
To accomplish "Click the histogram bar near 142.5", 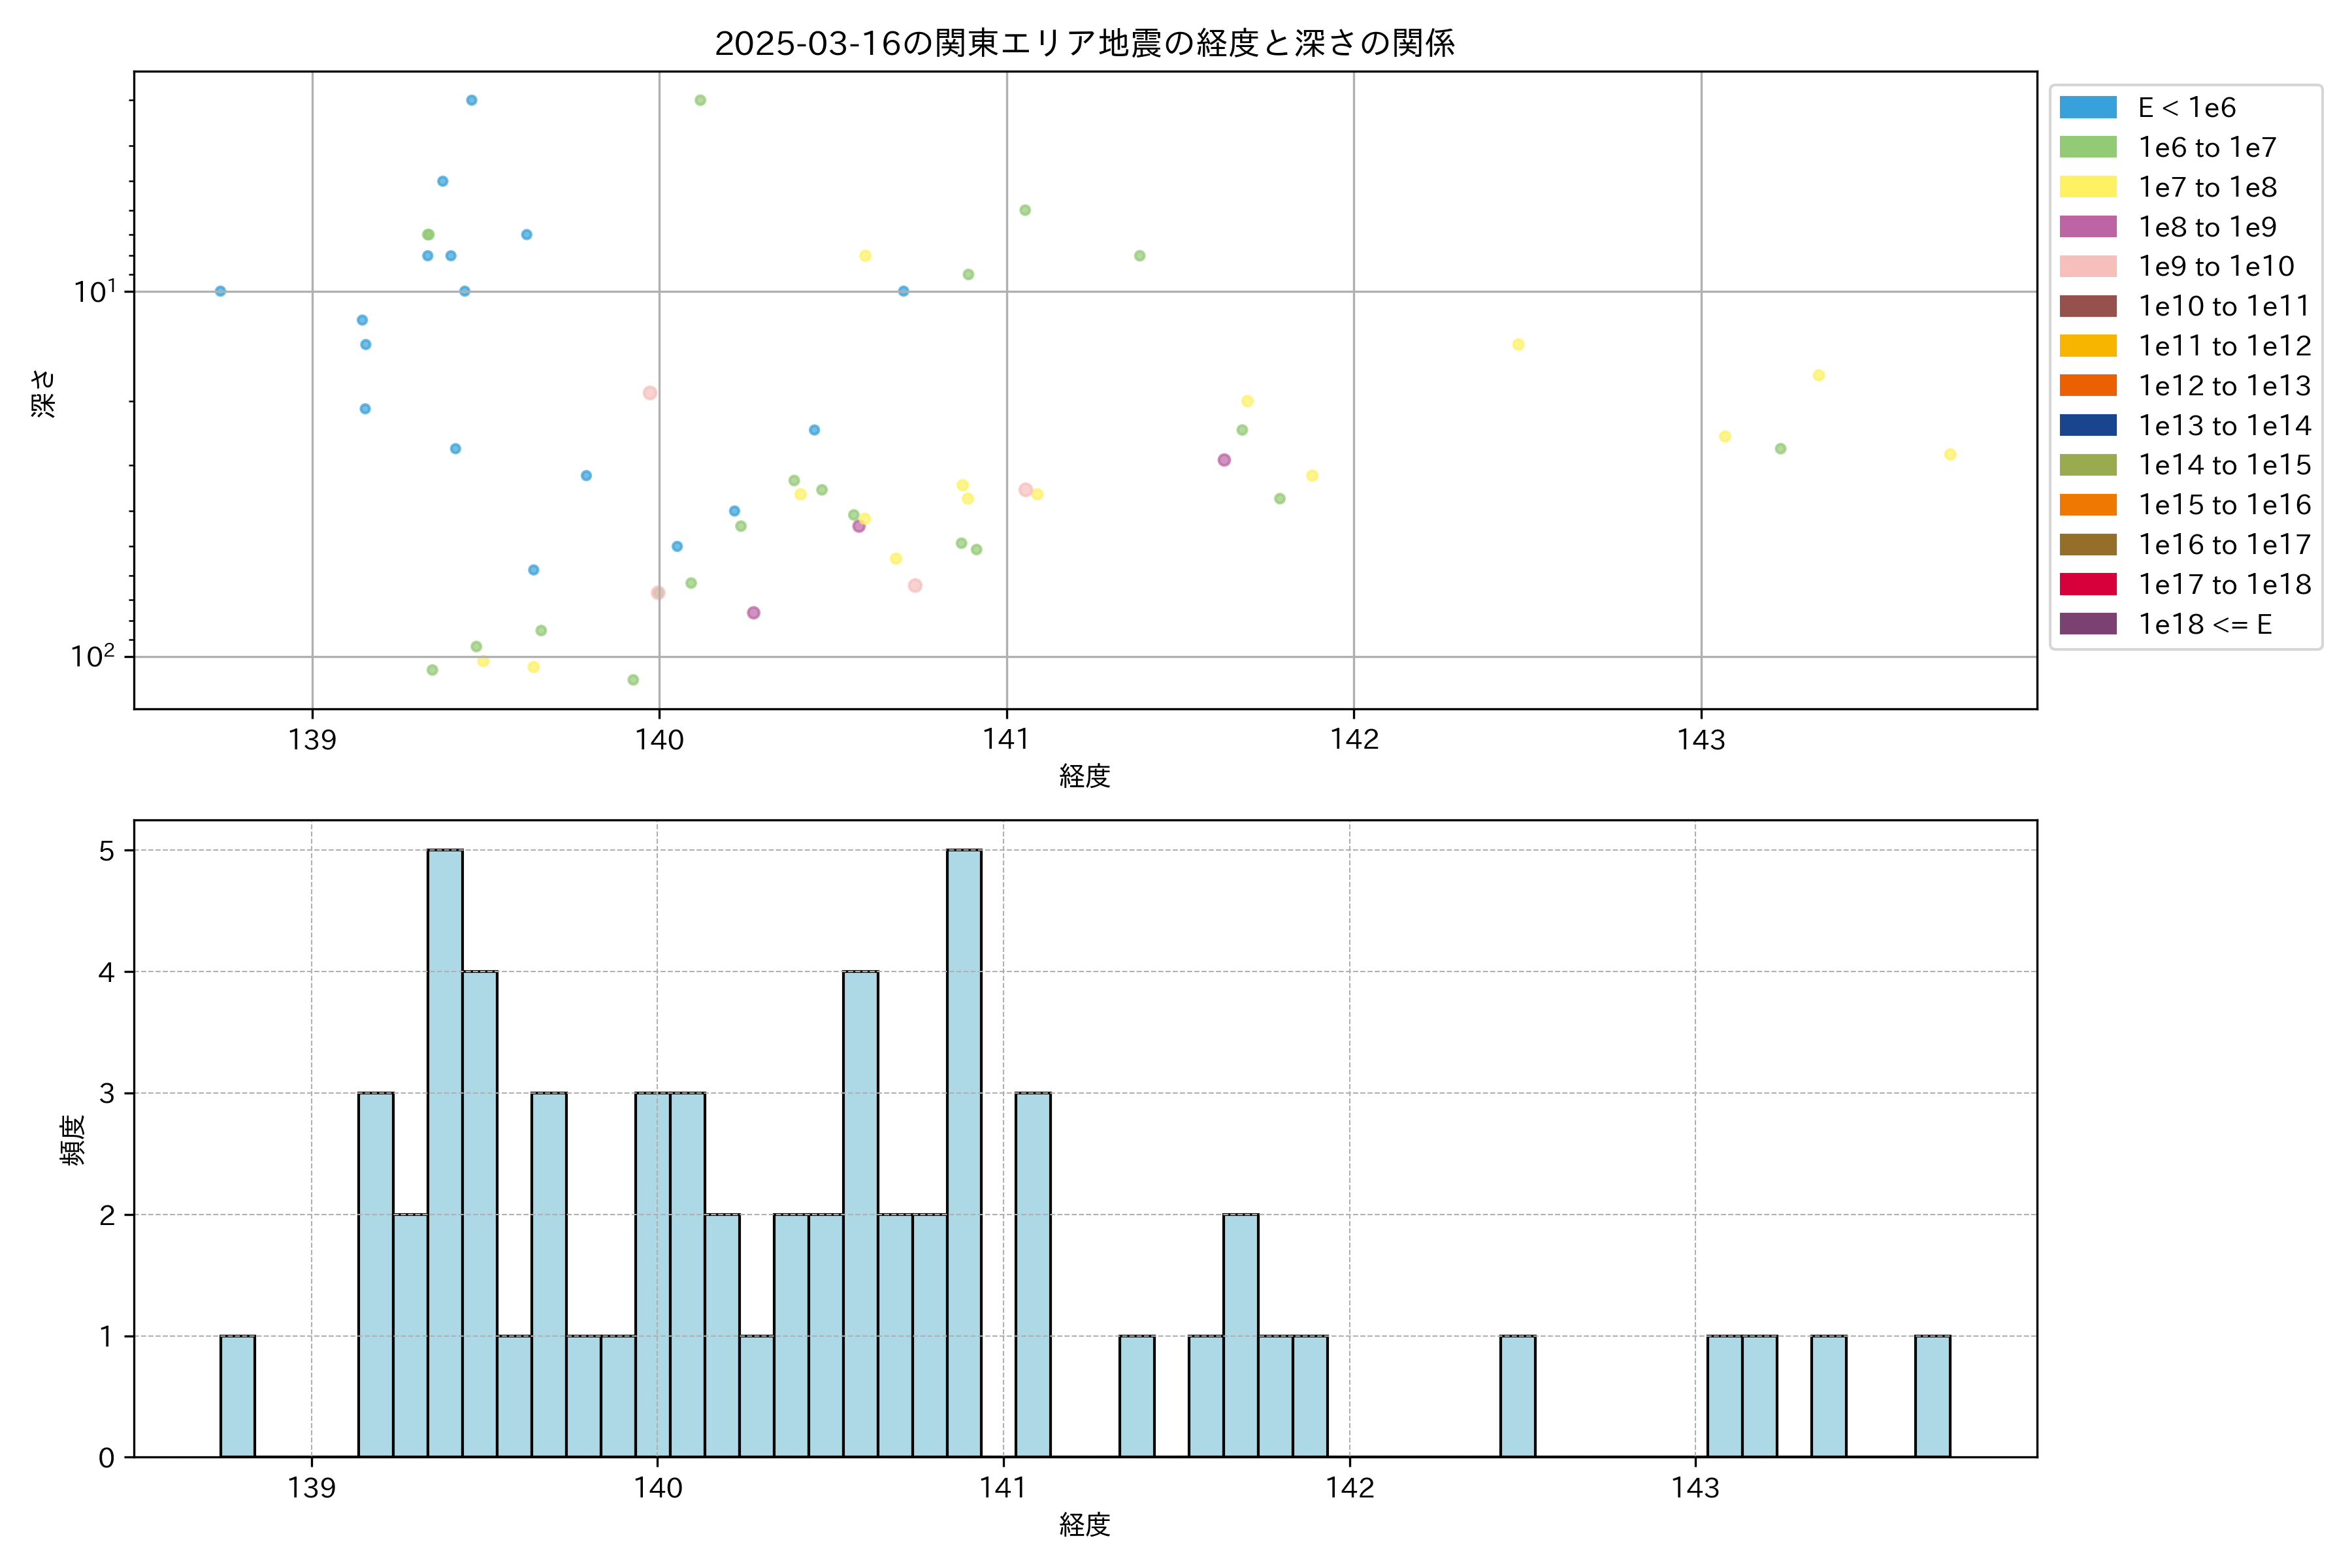I will pos(1517,1396).
